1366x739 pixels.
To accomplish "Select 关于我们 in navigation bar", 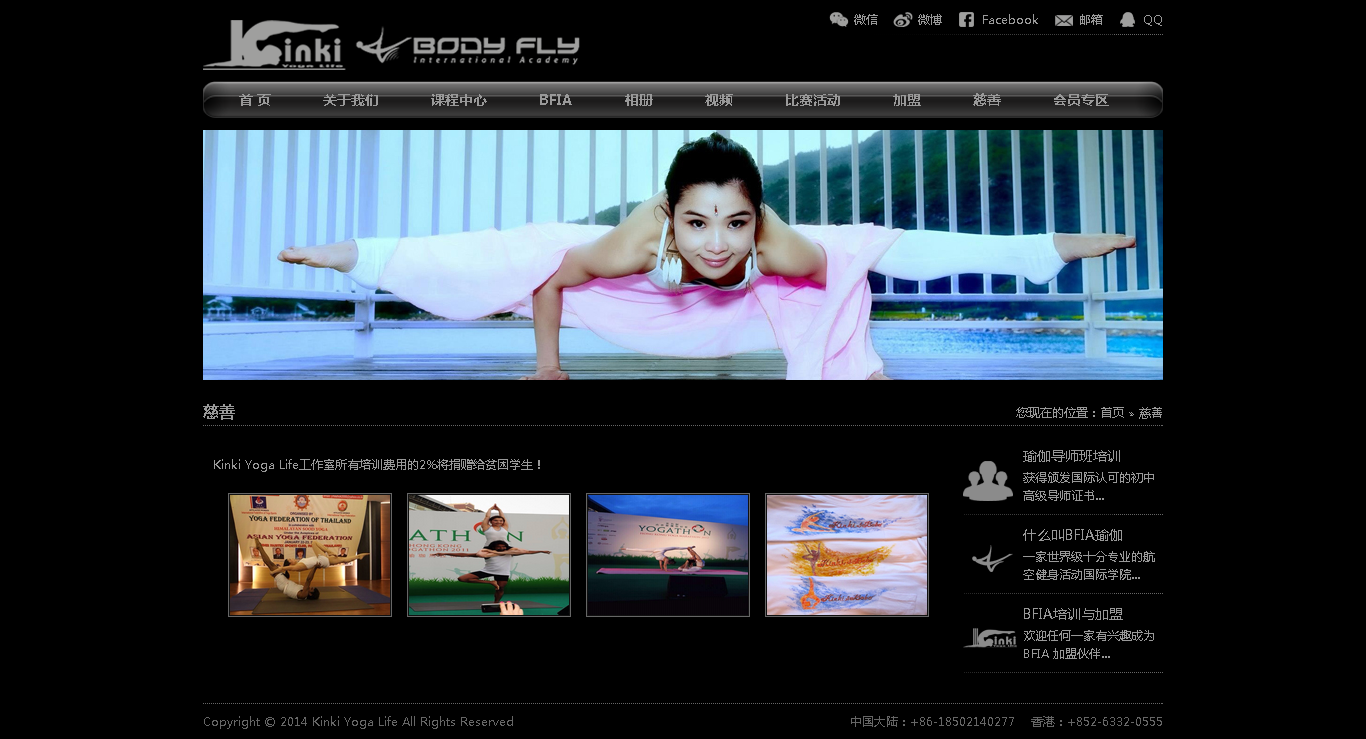I will point(350,100).
